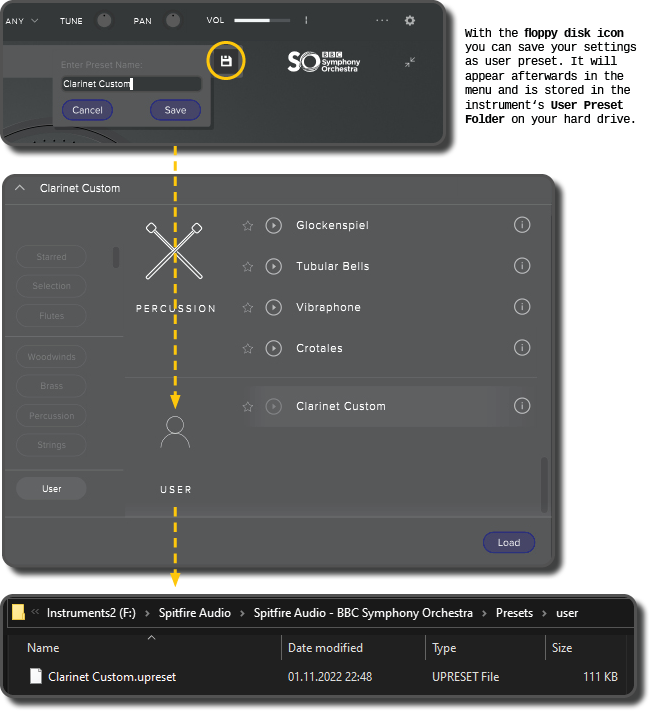
Task: Click Save to store the preset name
Action: pyautogui.click(x=175, y=110)
